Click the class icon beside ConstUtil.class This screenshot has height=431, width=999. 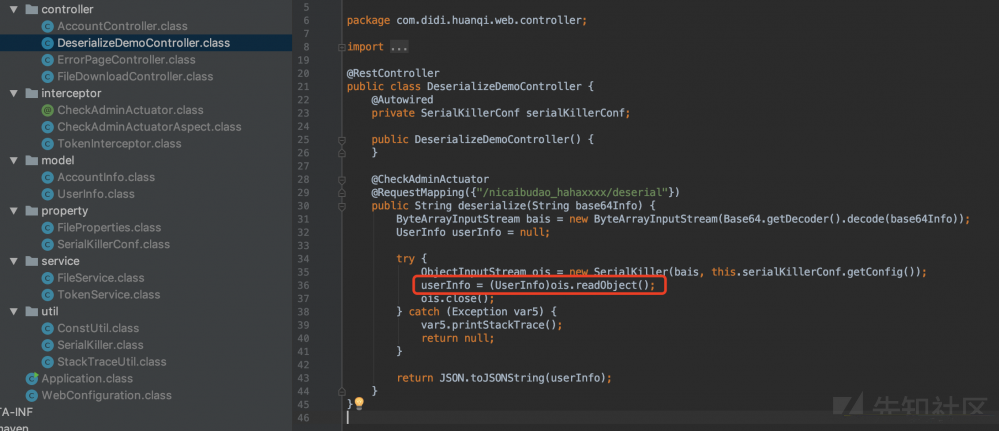pyautogui.click(x=47, y=328)
